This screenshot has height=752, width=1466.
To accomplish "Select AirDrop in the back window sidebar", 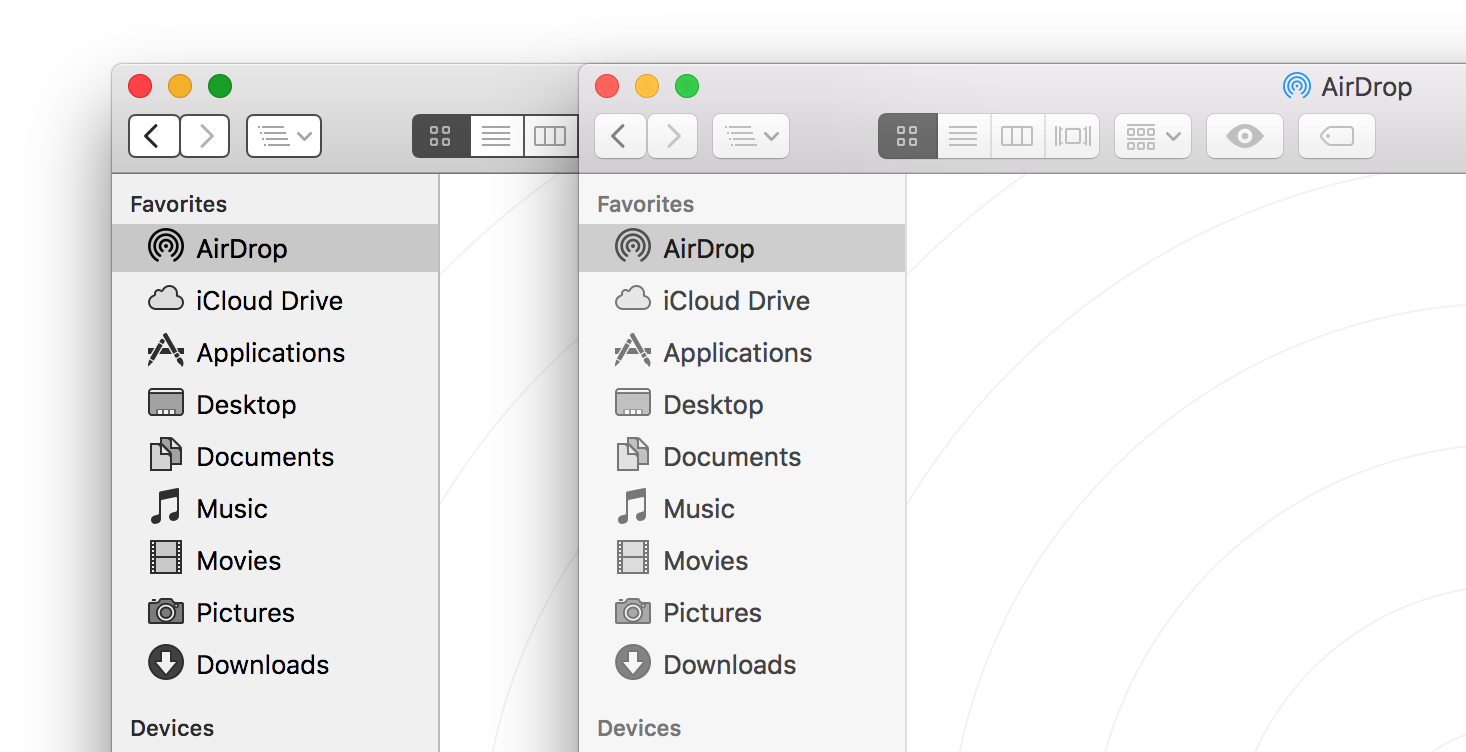I will [x=275, y=248].
